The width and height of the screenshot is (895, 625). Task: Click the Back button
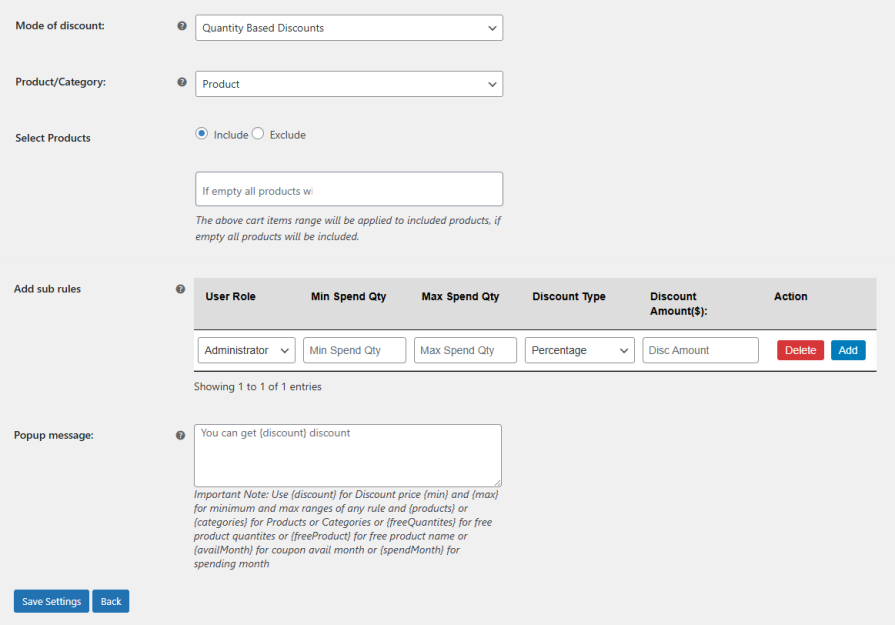point(111,601)
